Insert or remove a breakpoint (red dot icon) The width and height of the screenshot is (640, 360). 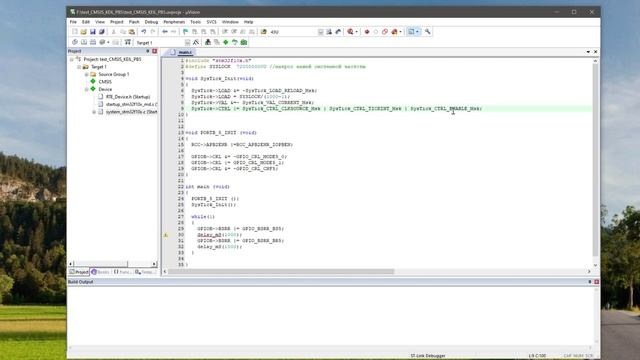[367, 31]
